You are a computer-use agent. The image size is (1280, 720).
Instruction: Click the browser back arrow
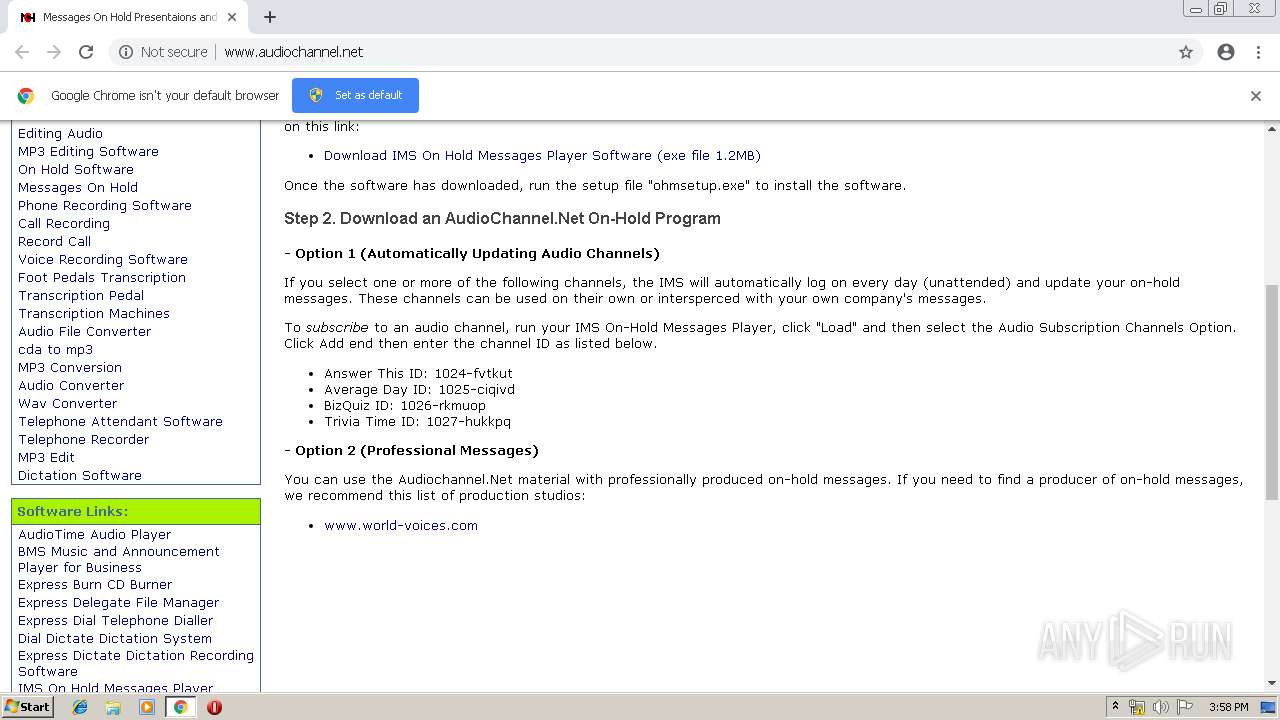click(22, 52)
